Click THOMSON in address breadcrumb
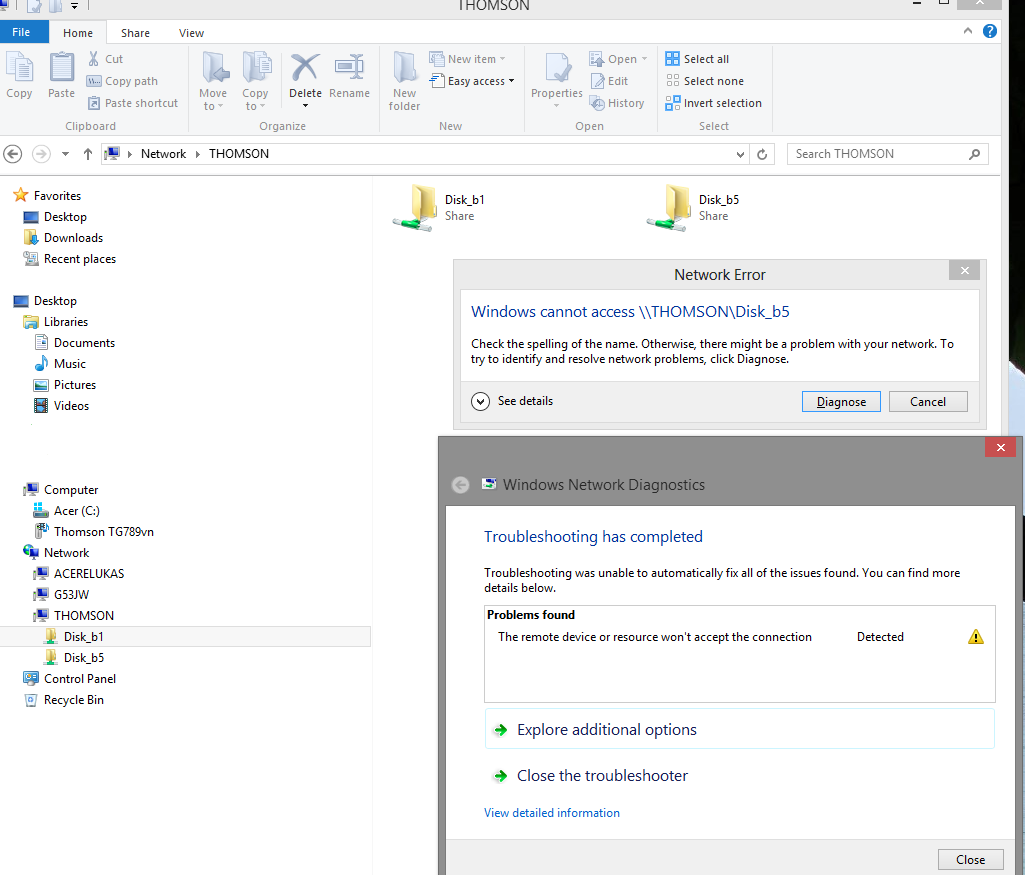The height and width of the screenshot is (875, 1025). click(x=239, y=154)
